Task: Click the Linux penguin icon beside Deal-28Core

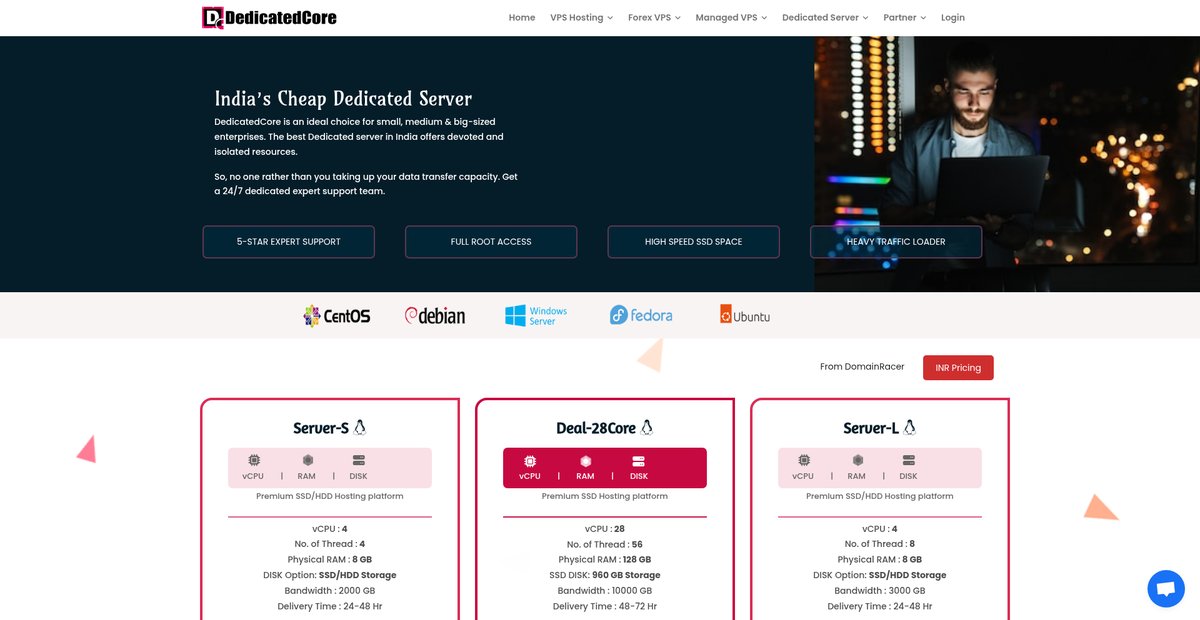Action: (x=647, y=428)
